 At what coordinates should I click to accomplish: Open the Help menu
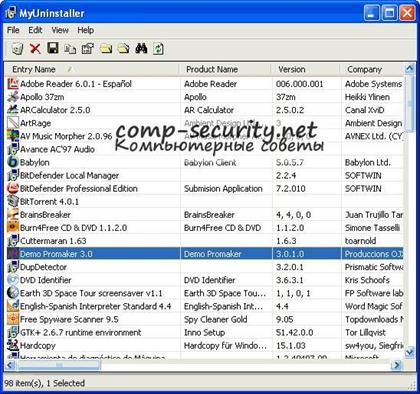pyautogui.click(x=86, y=30)
